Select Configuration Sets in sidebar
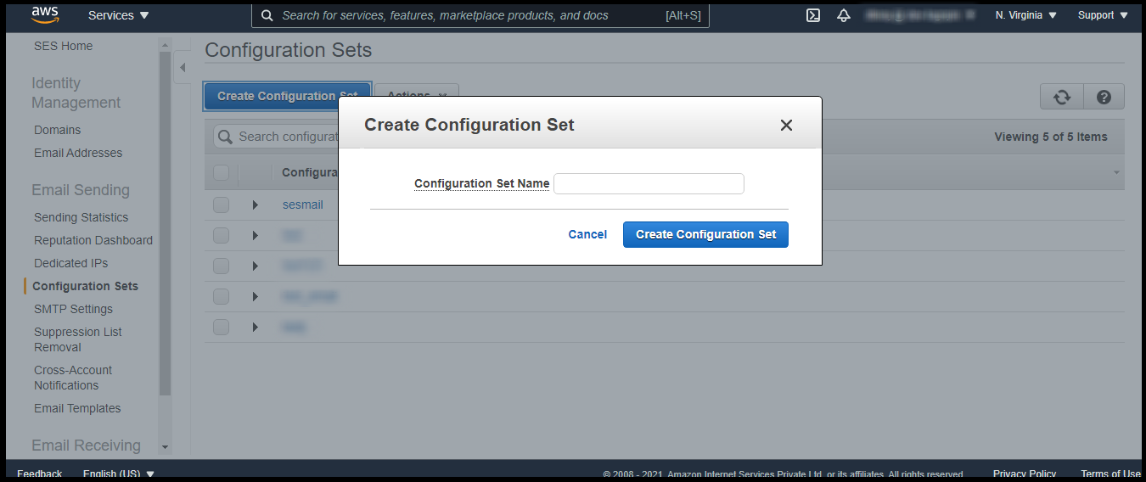 pyautogui.click(x=85, y=286)
